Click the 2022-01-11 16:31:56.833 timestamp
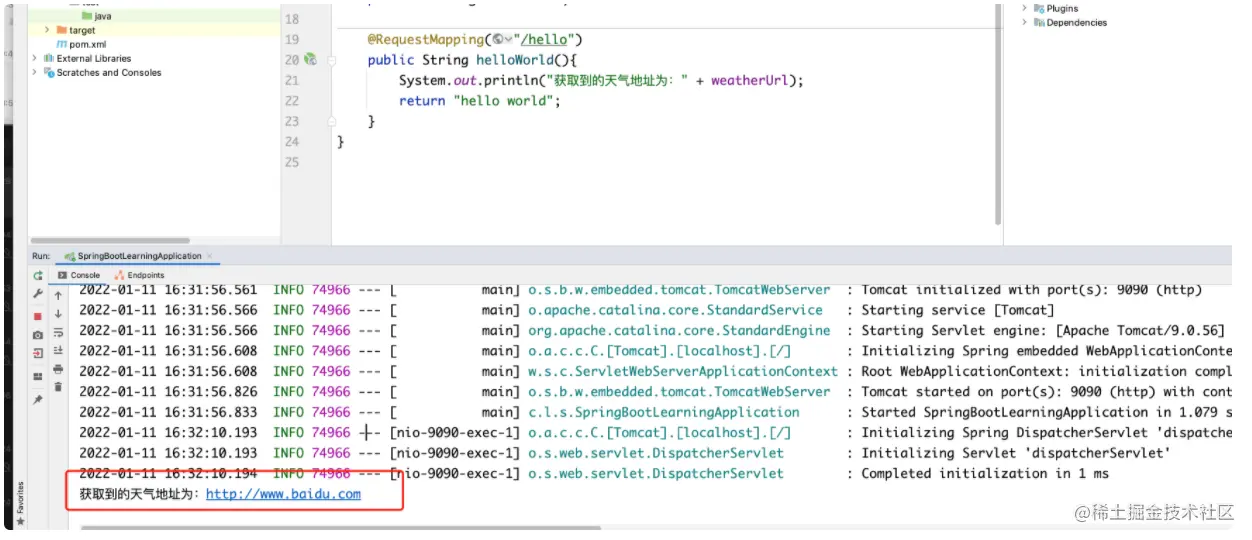Image resolution: width=1252 pixels, height=540 pixels. (x=168, y=412)
